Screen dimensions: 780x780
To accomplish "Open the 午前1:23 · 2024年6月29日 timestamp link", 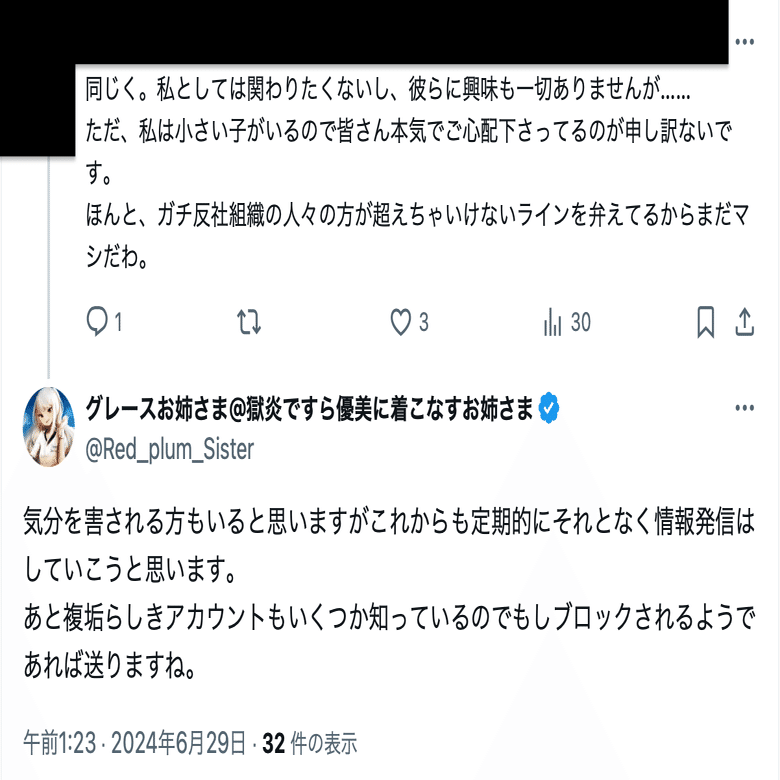I will [x=134, y=743].
